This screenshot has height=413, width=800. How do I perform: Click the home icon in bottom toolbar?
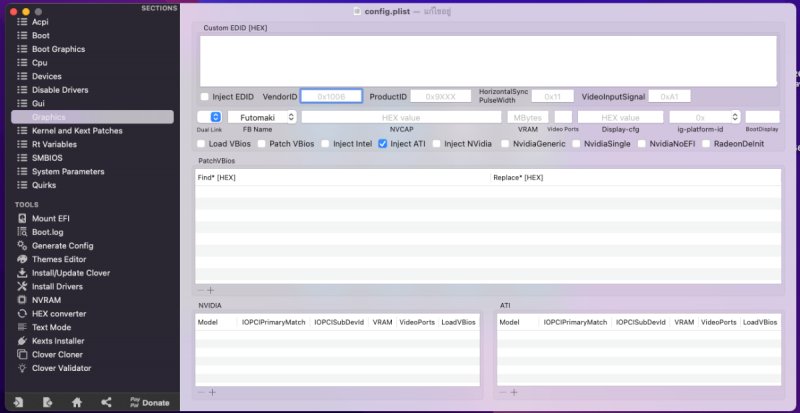76,402
